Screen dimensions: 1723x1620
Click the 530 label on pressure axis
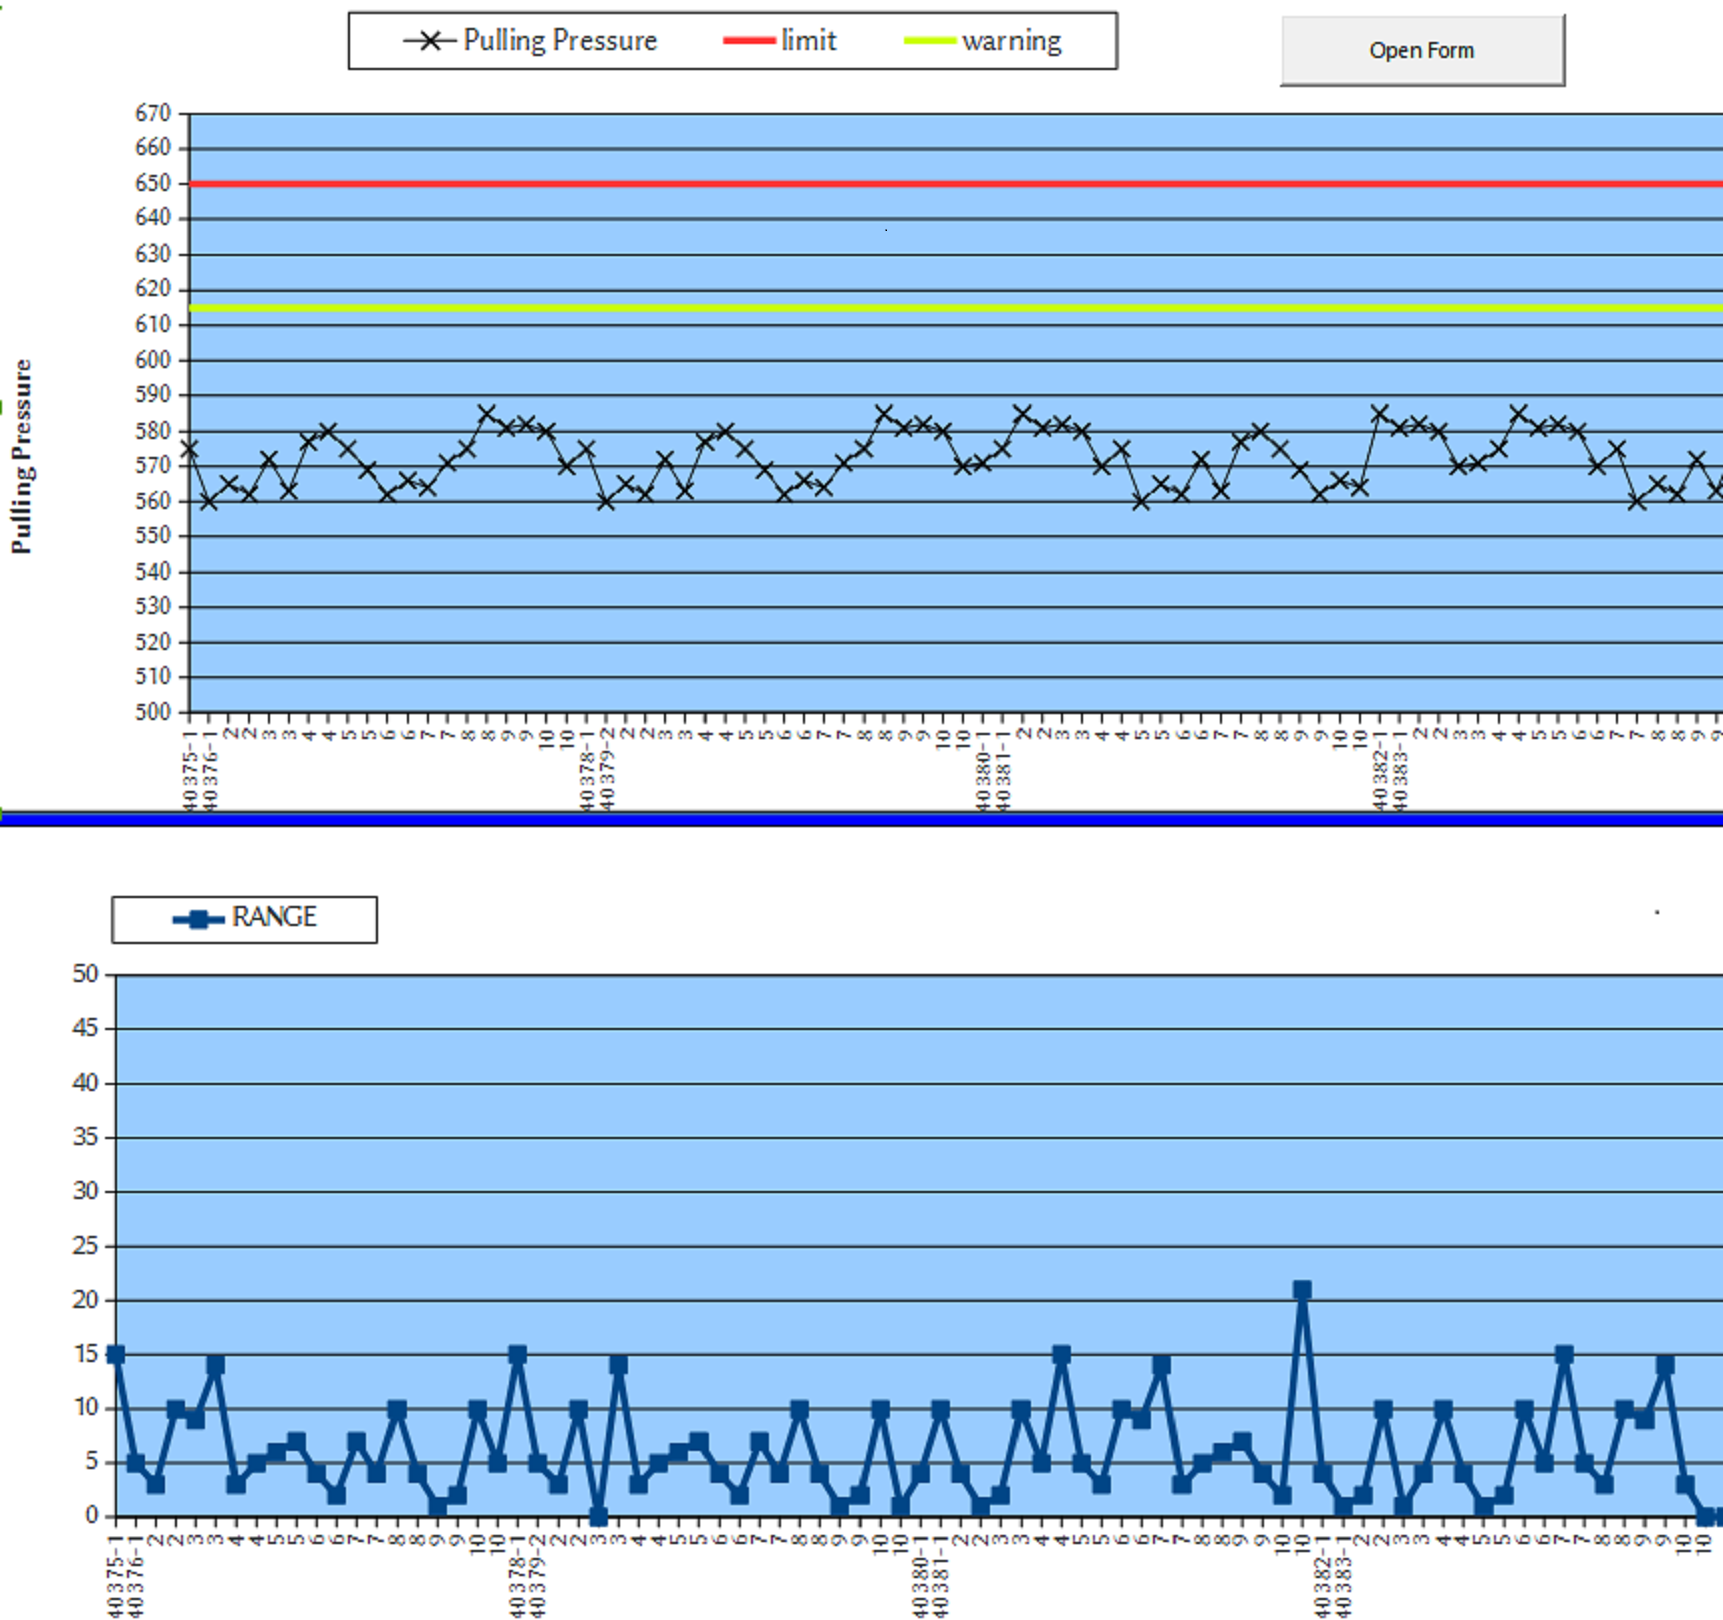(153, 606)
